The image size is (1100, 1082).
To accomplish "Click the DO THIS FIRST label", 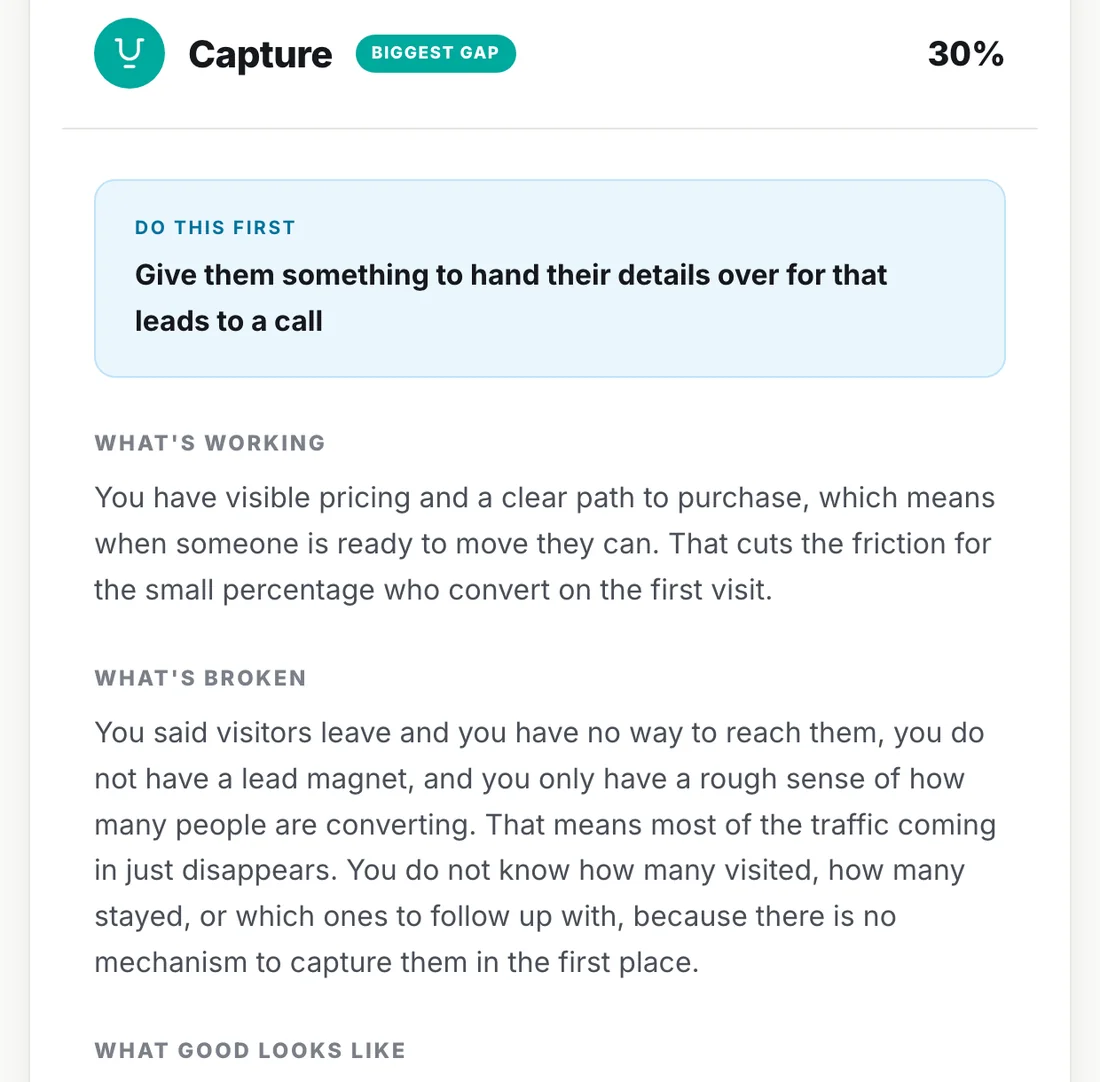I will 215,227.
